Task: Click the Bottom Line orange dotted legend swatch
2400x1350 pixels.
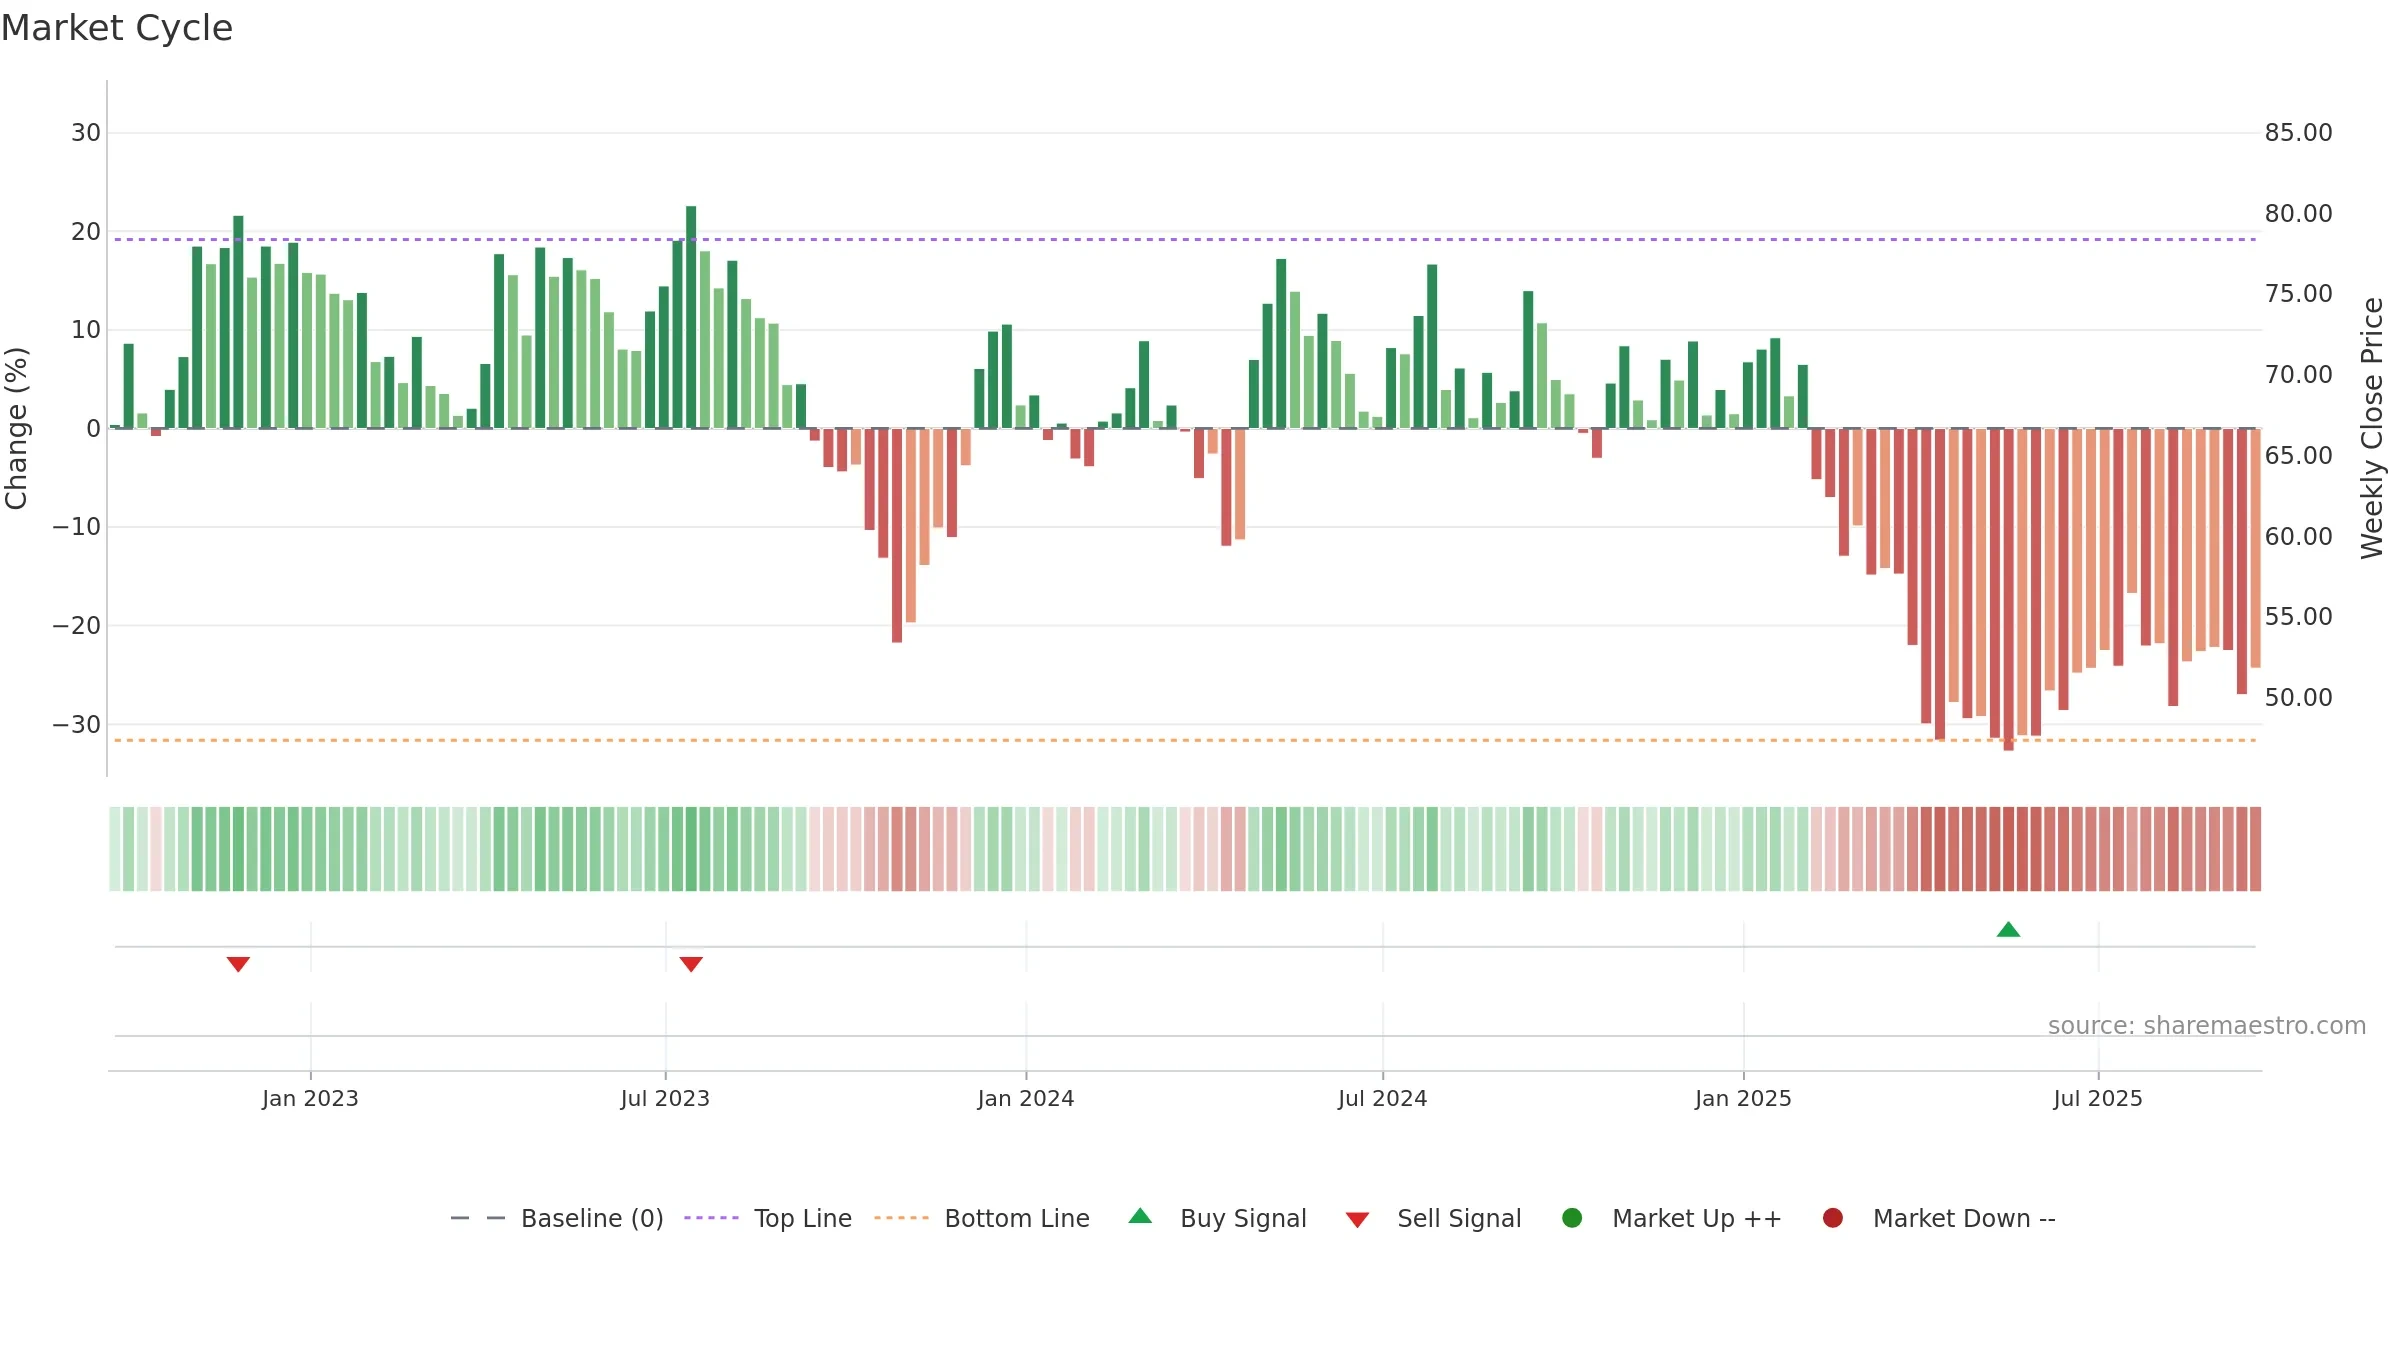Action: point(901,1218)
